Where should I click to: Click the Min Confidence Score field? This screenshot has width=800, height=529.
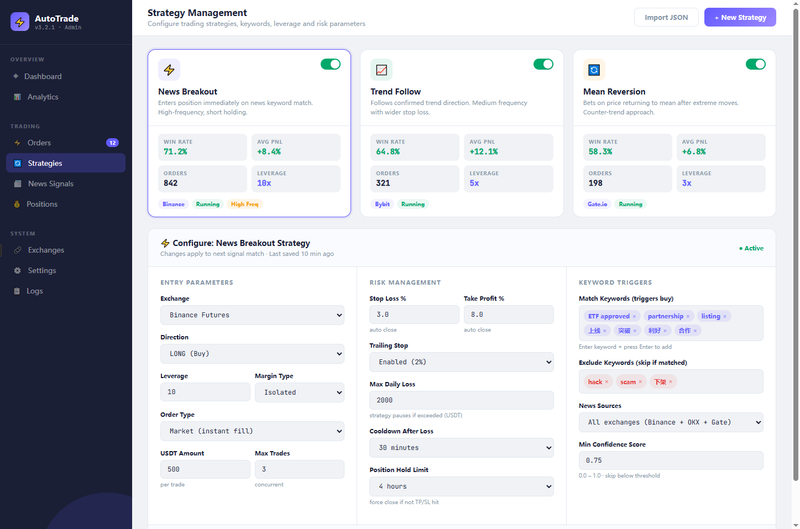tap(670, 461)
